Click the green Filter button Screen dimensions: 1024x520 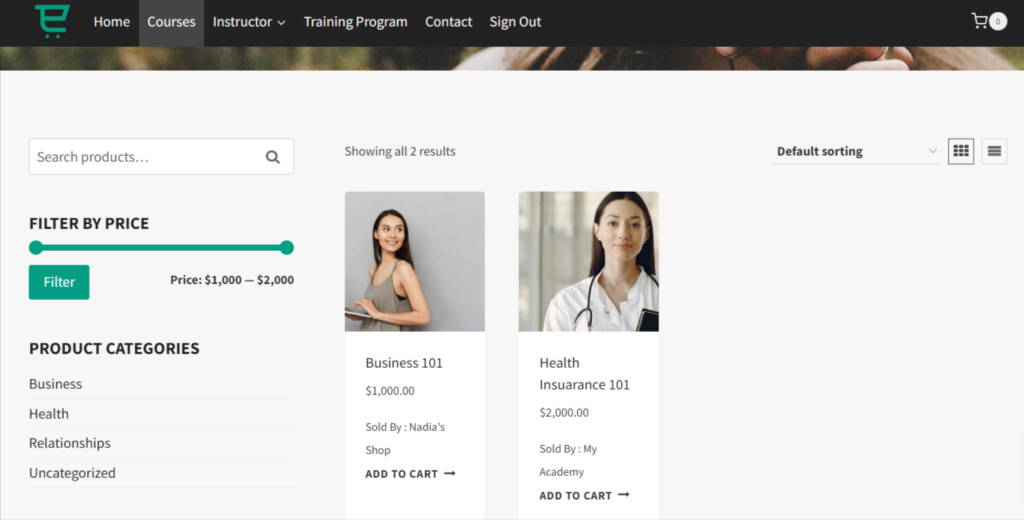click(59, 282)
